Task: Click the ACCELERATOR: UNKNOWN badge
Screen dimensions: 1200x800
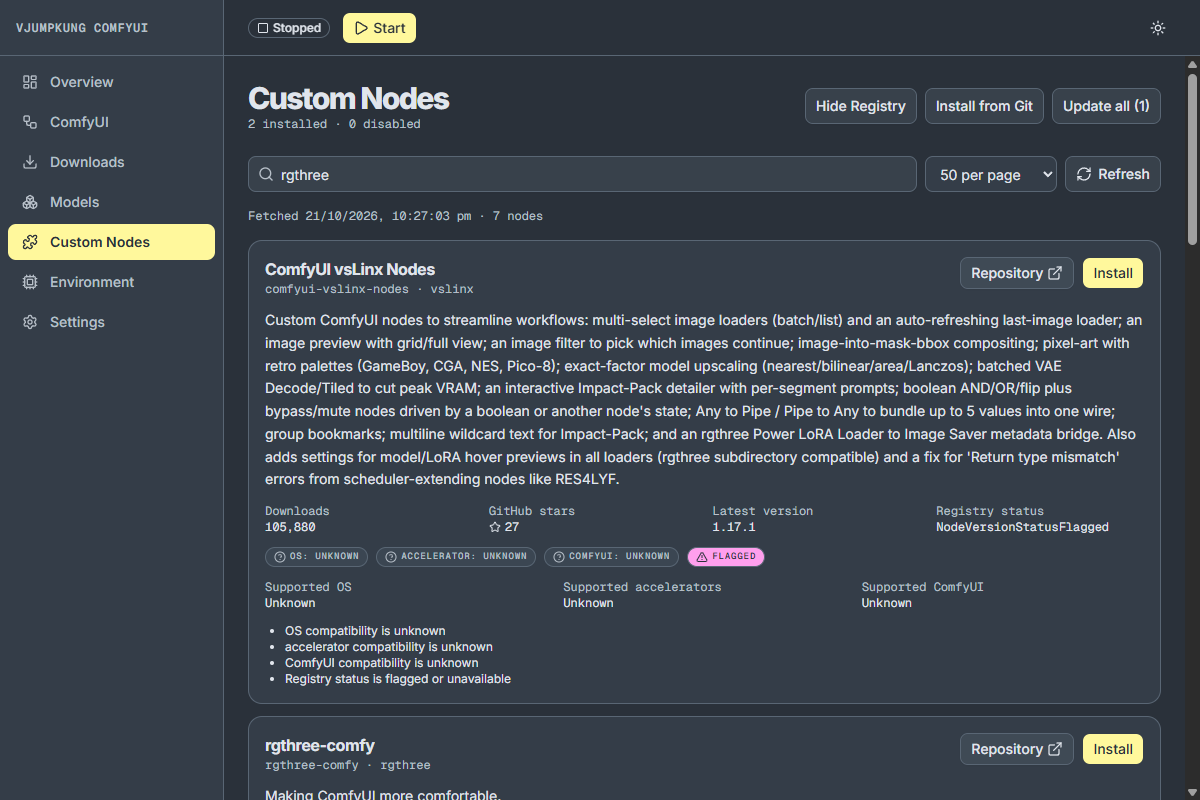Action: pos(456,557)
